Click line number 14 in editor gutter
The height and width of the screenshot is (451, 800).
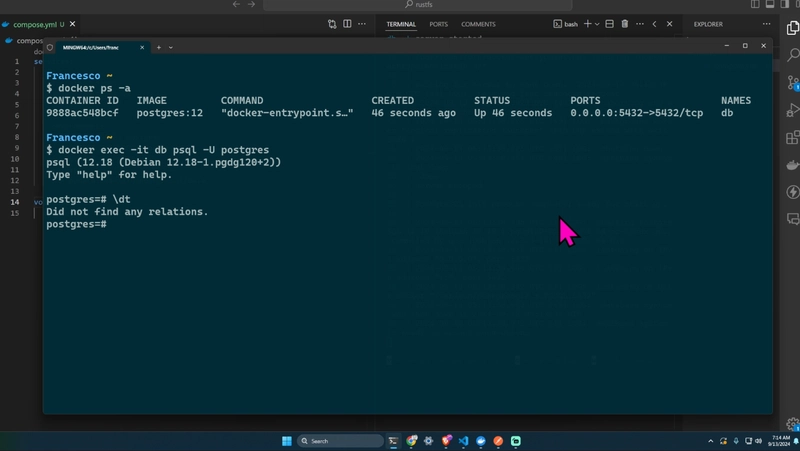click(15, 202)
